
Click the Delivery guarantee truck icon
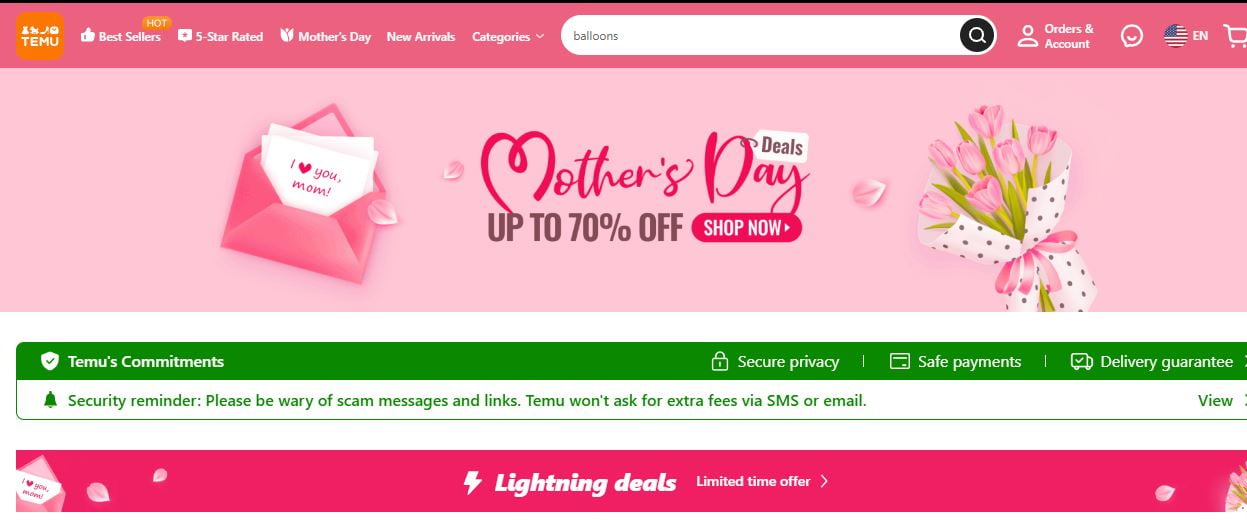[x=1081, y=361]
